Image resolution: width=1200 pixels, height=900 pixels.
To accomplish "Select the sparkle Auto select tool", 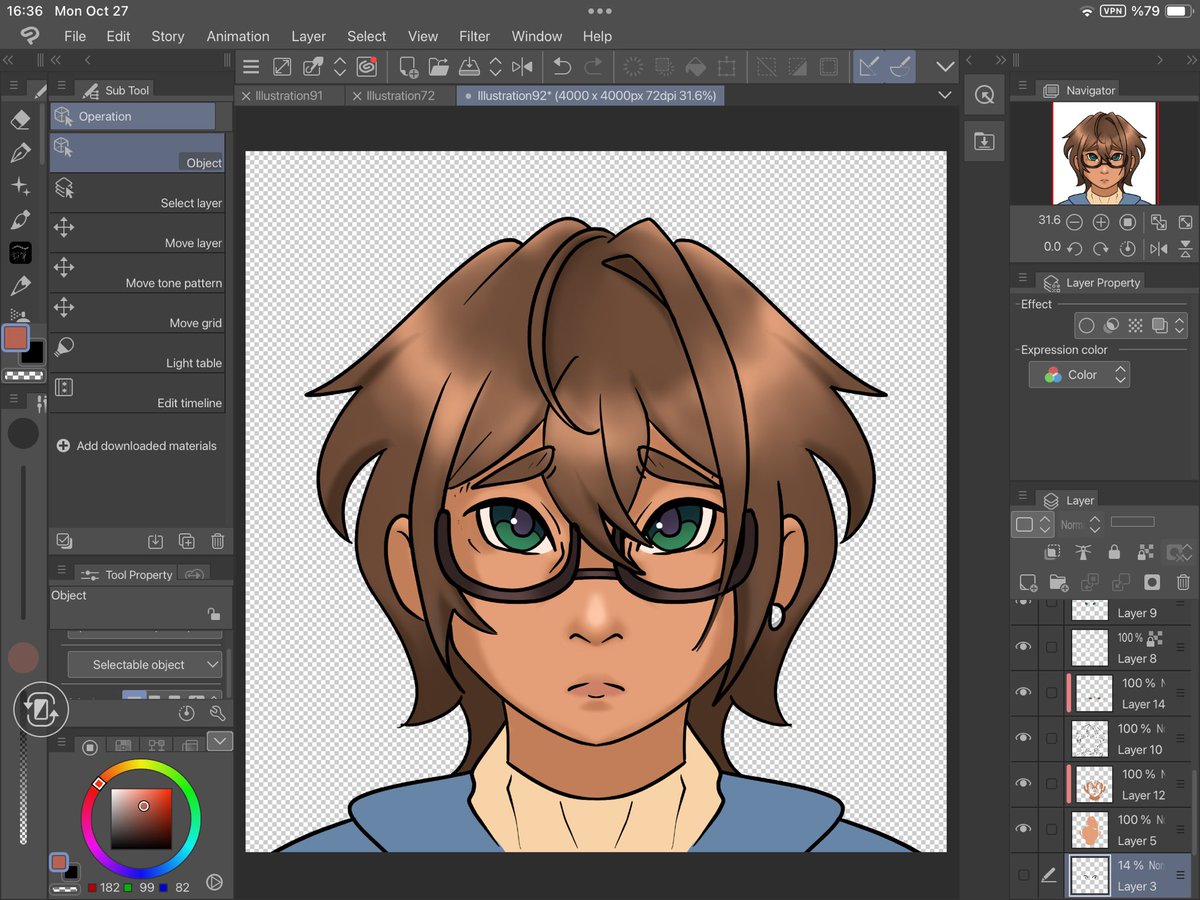I will click(x=20, y=187).
